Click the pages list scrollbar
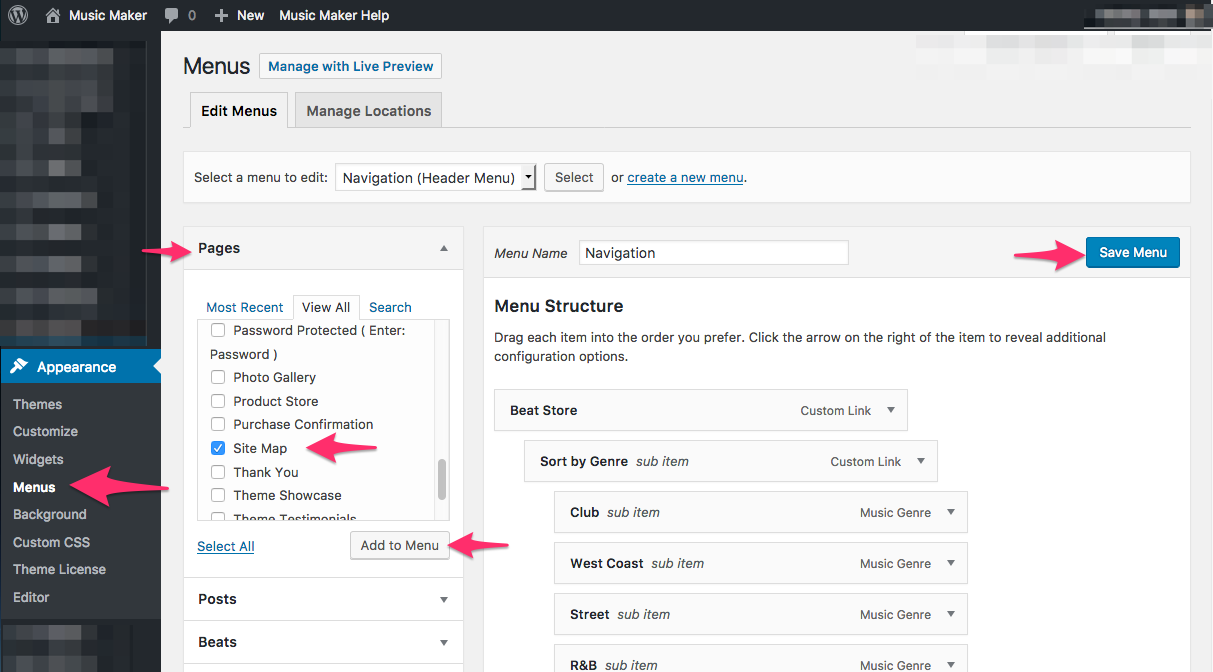 coord(442,480)
